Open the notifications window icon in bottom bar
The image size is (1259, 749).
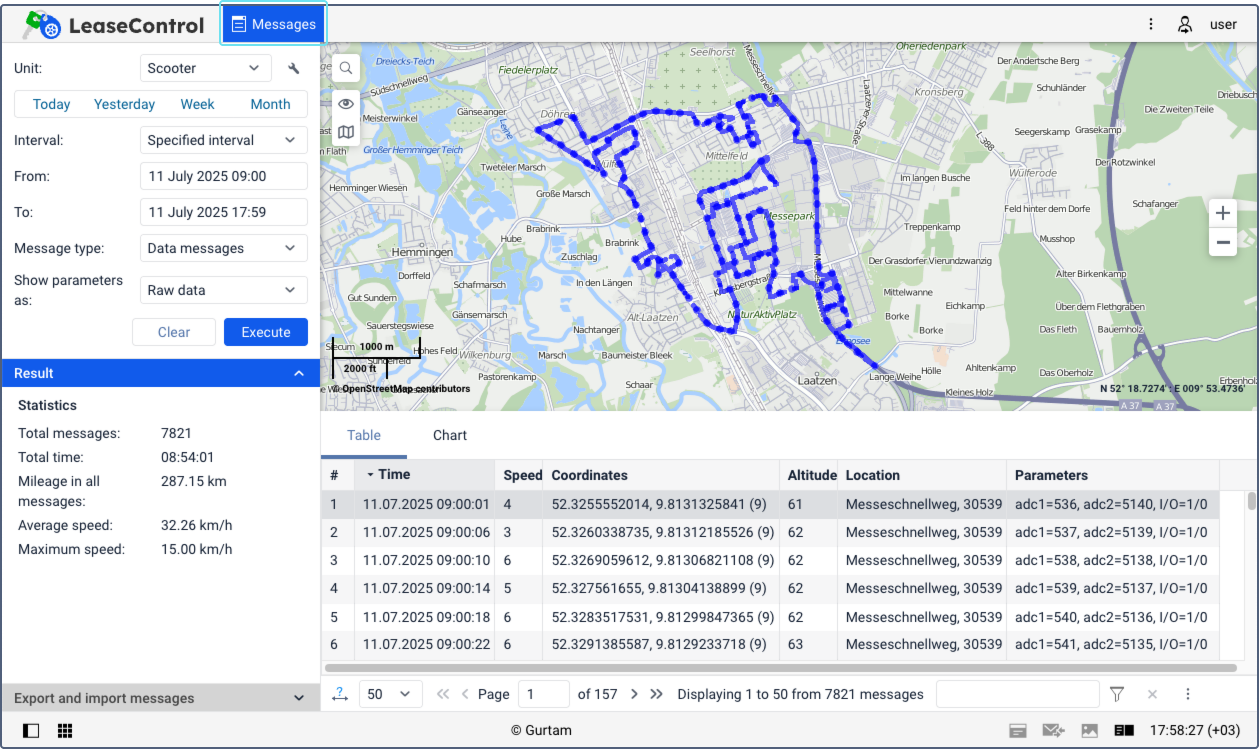click(x=1018, y=731)
